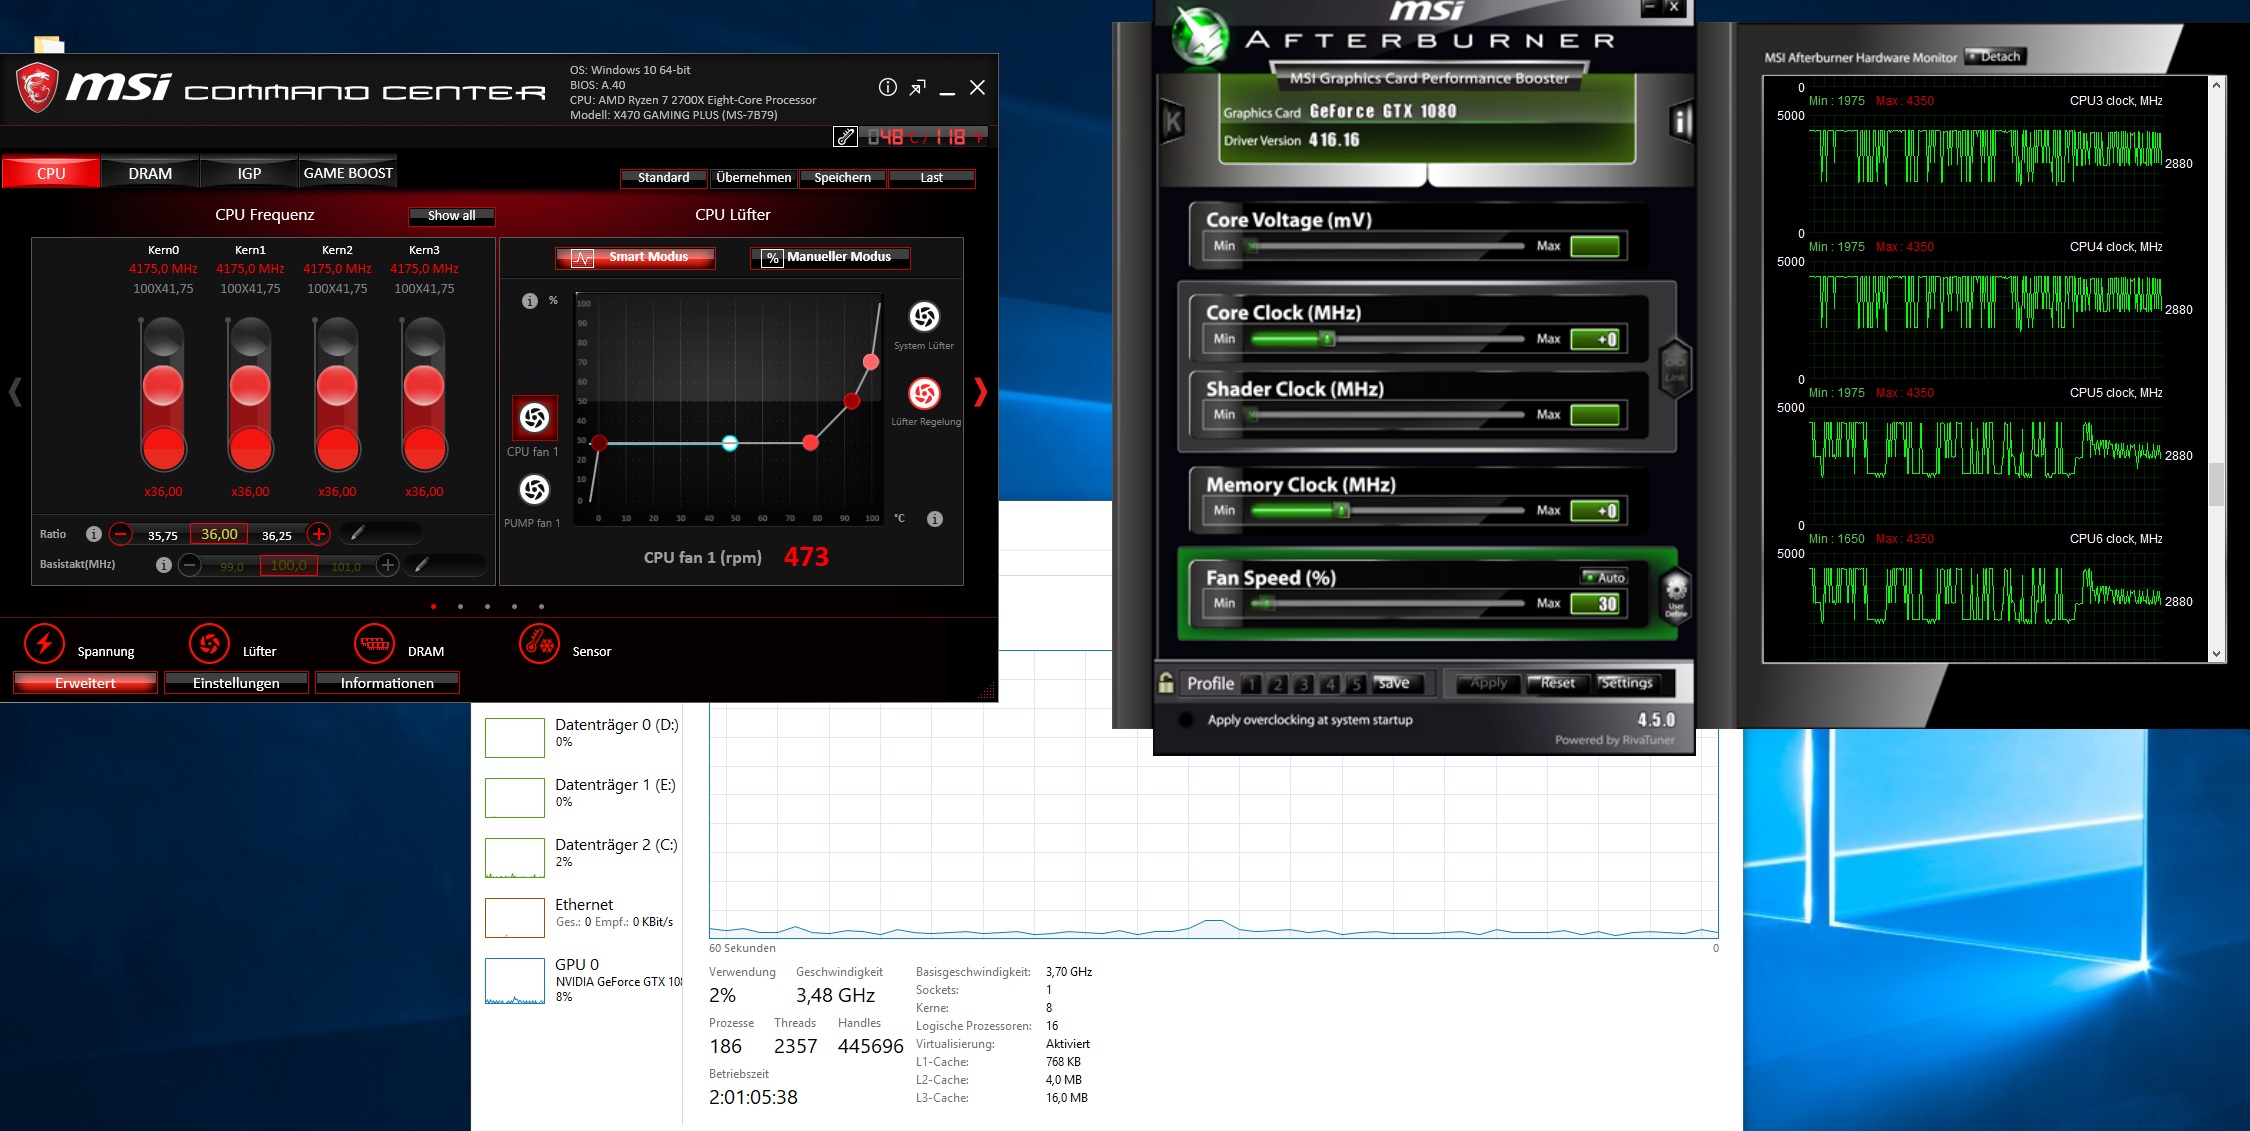Screen dimensions: 2250x1131
Task: Click the Command Center pop-out arrow icon
Action: tap(918, 88)
